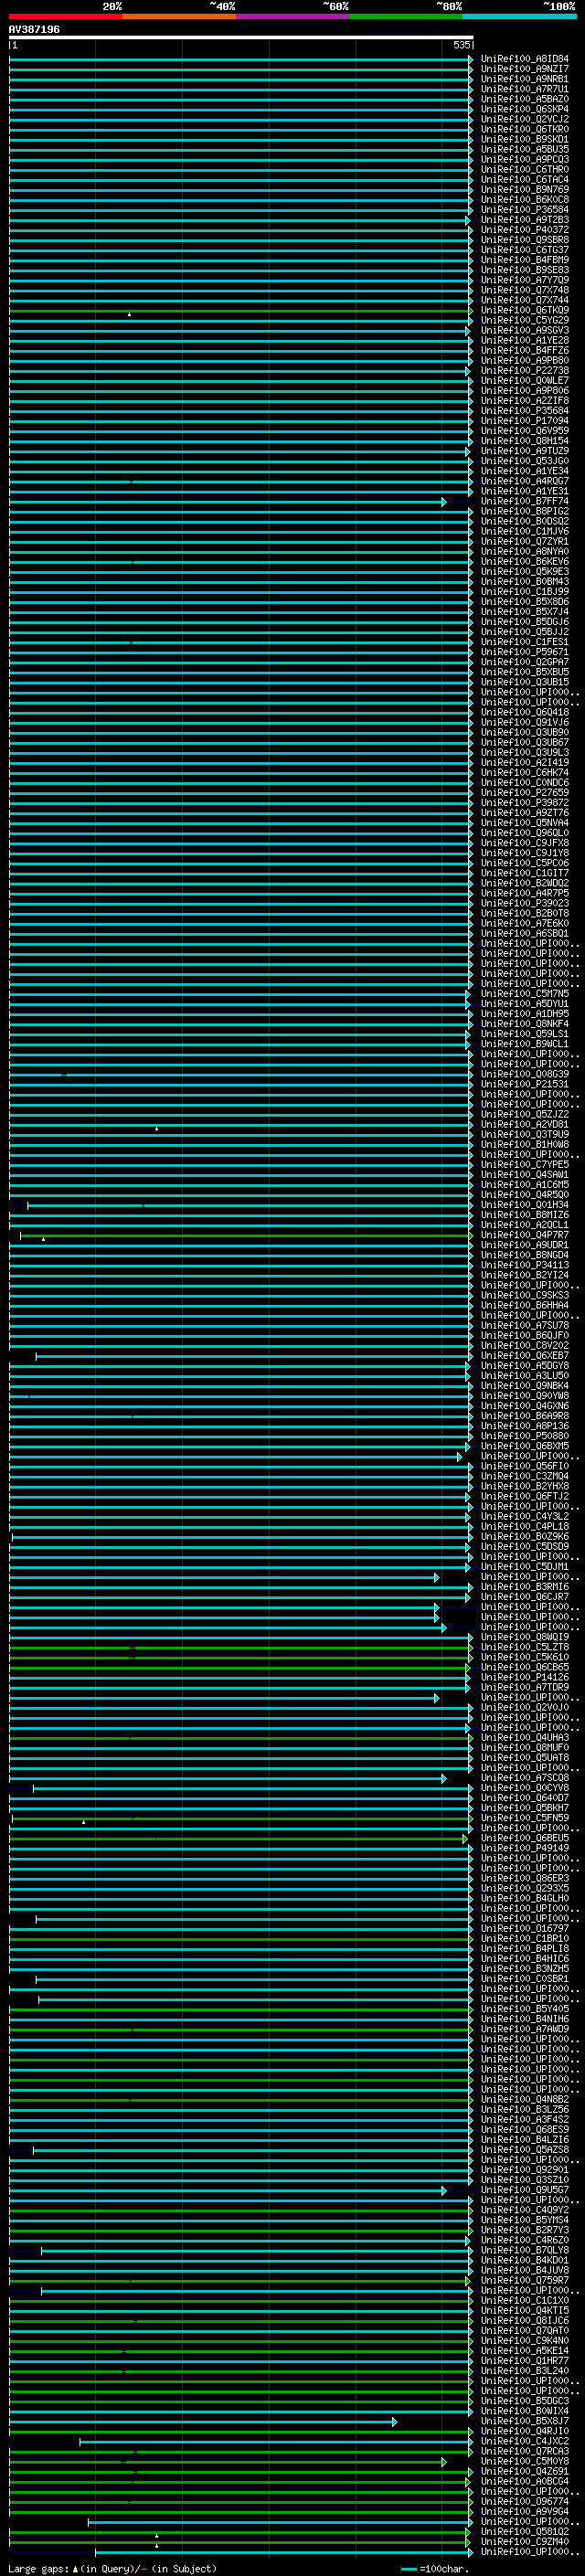The image size is (585, 2576).
Task: Click the red 20% identity legend segment
Action: pyautogui.click(x=66, y=16)
